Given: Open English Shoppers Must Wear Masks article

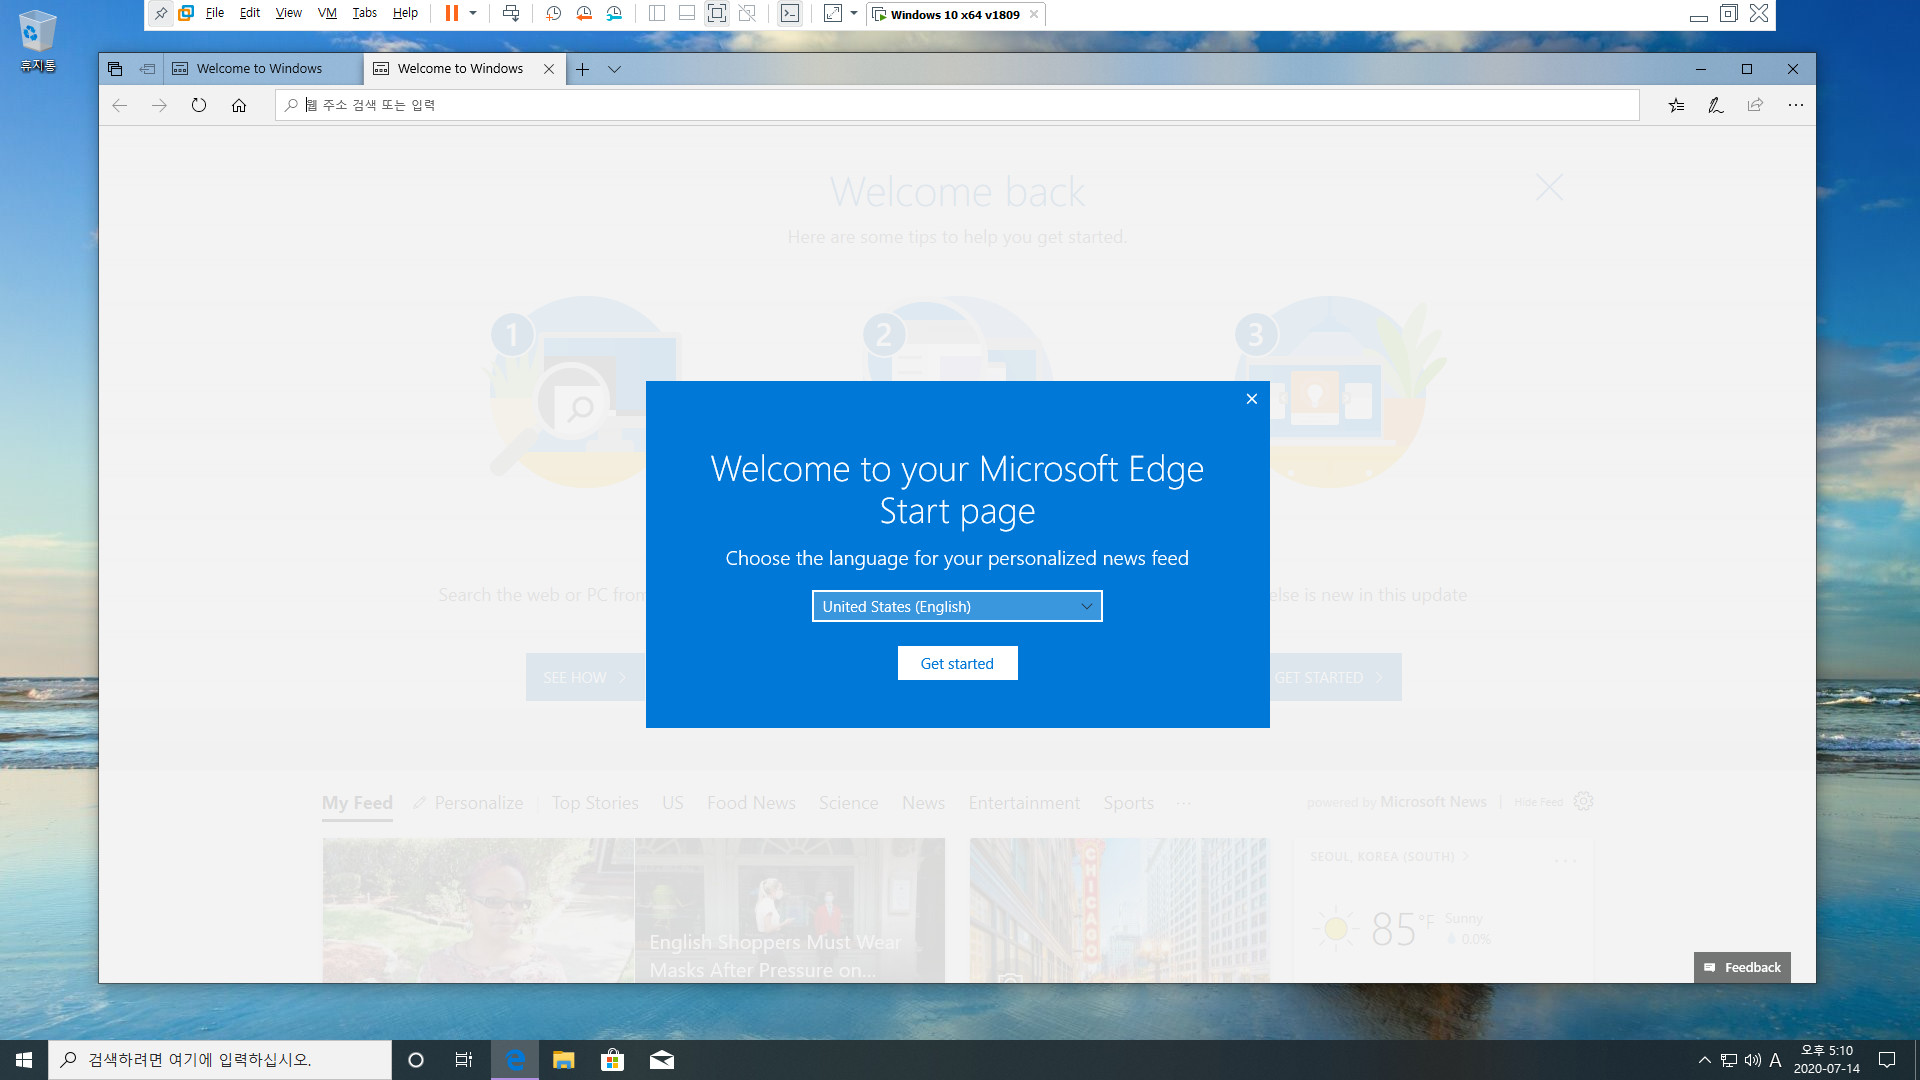Looking at the screenshot, I should (790, 910).
